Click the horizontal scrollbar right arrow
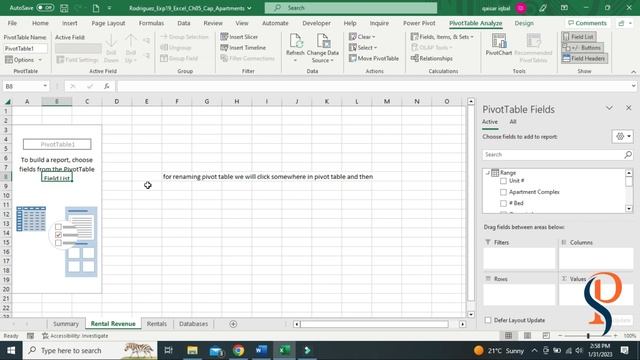The width and height of the screenshot is (640, 360). click(x=462, y=324)
